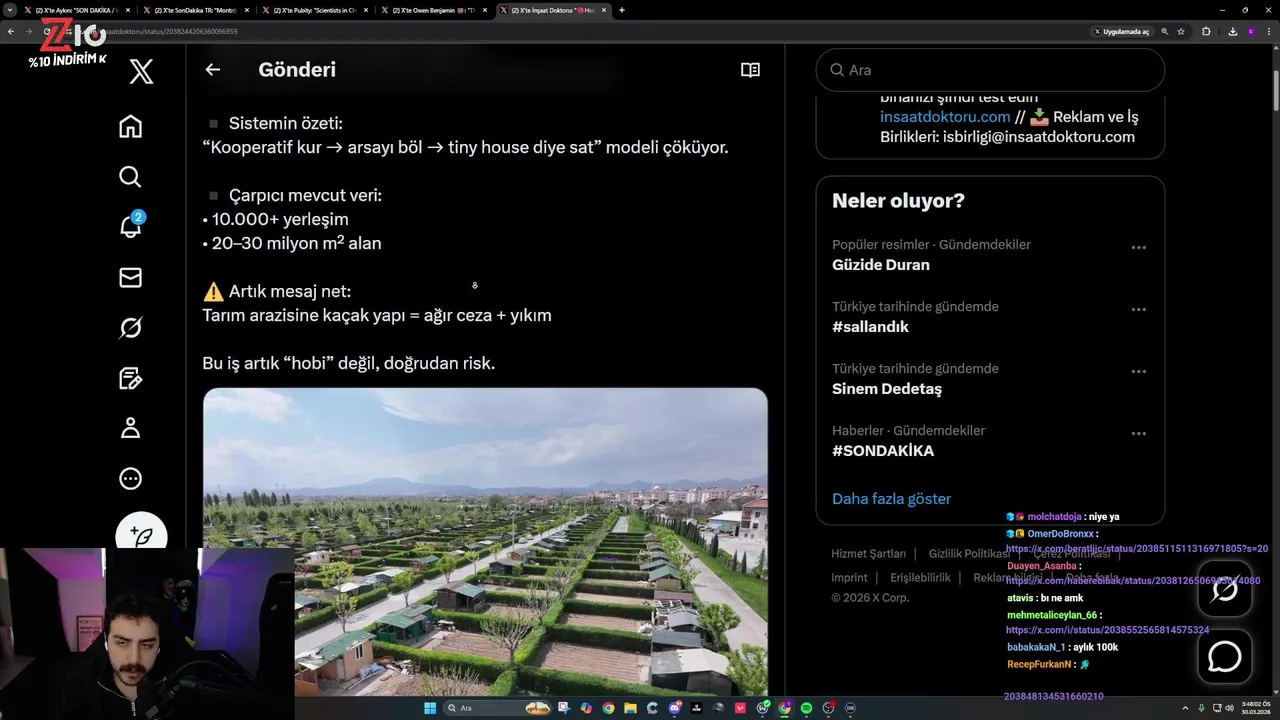1280x720 pixels.
Task: Open the Chrome three-dot menu
Action: (x=1269, y=32)
